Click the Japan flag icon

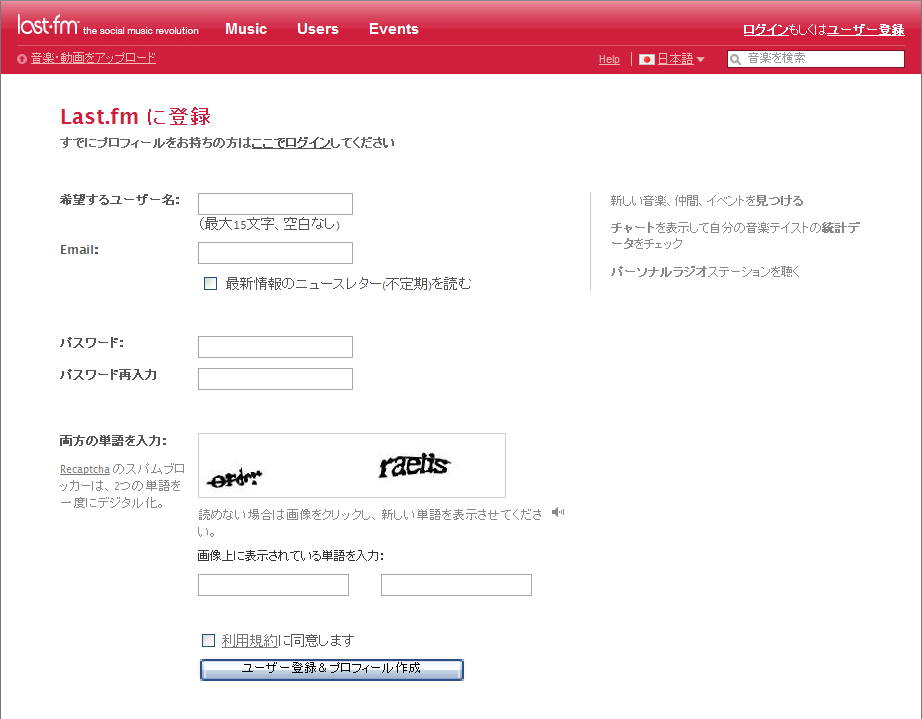click(646, 59)
